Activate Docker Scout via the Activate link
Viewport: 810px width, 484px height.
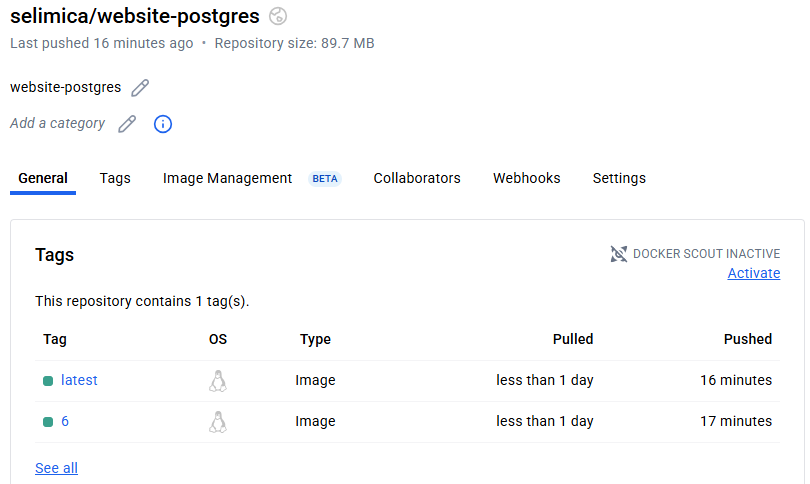tap(753, 274)
